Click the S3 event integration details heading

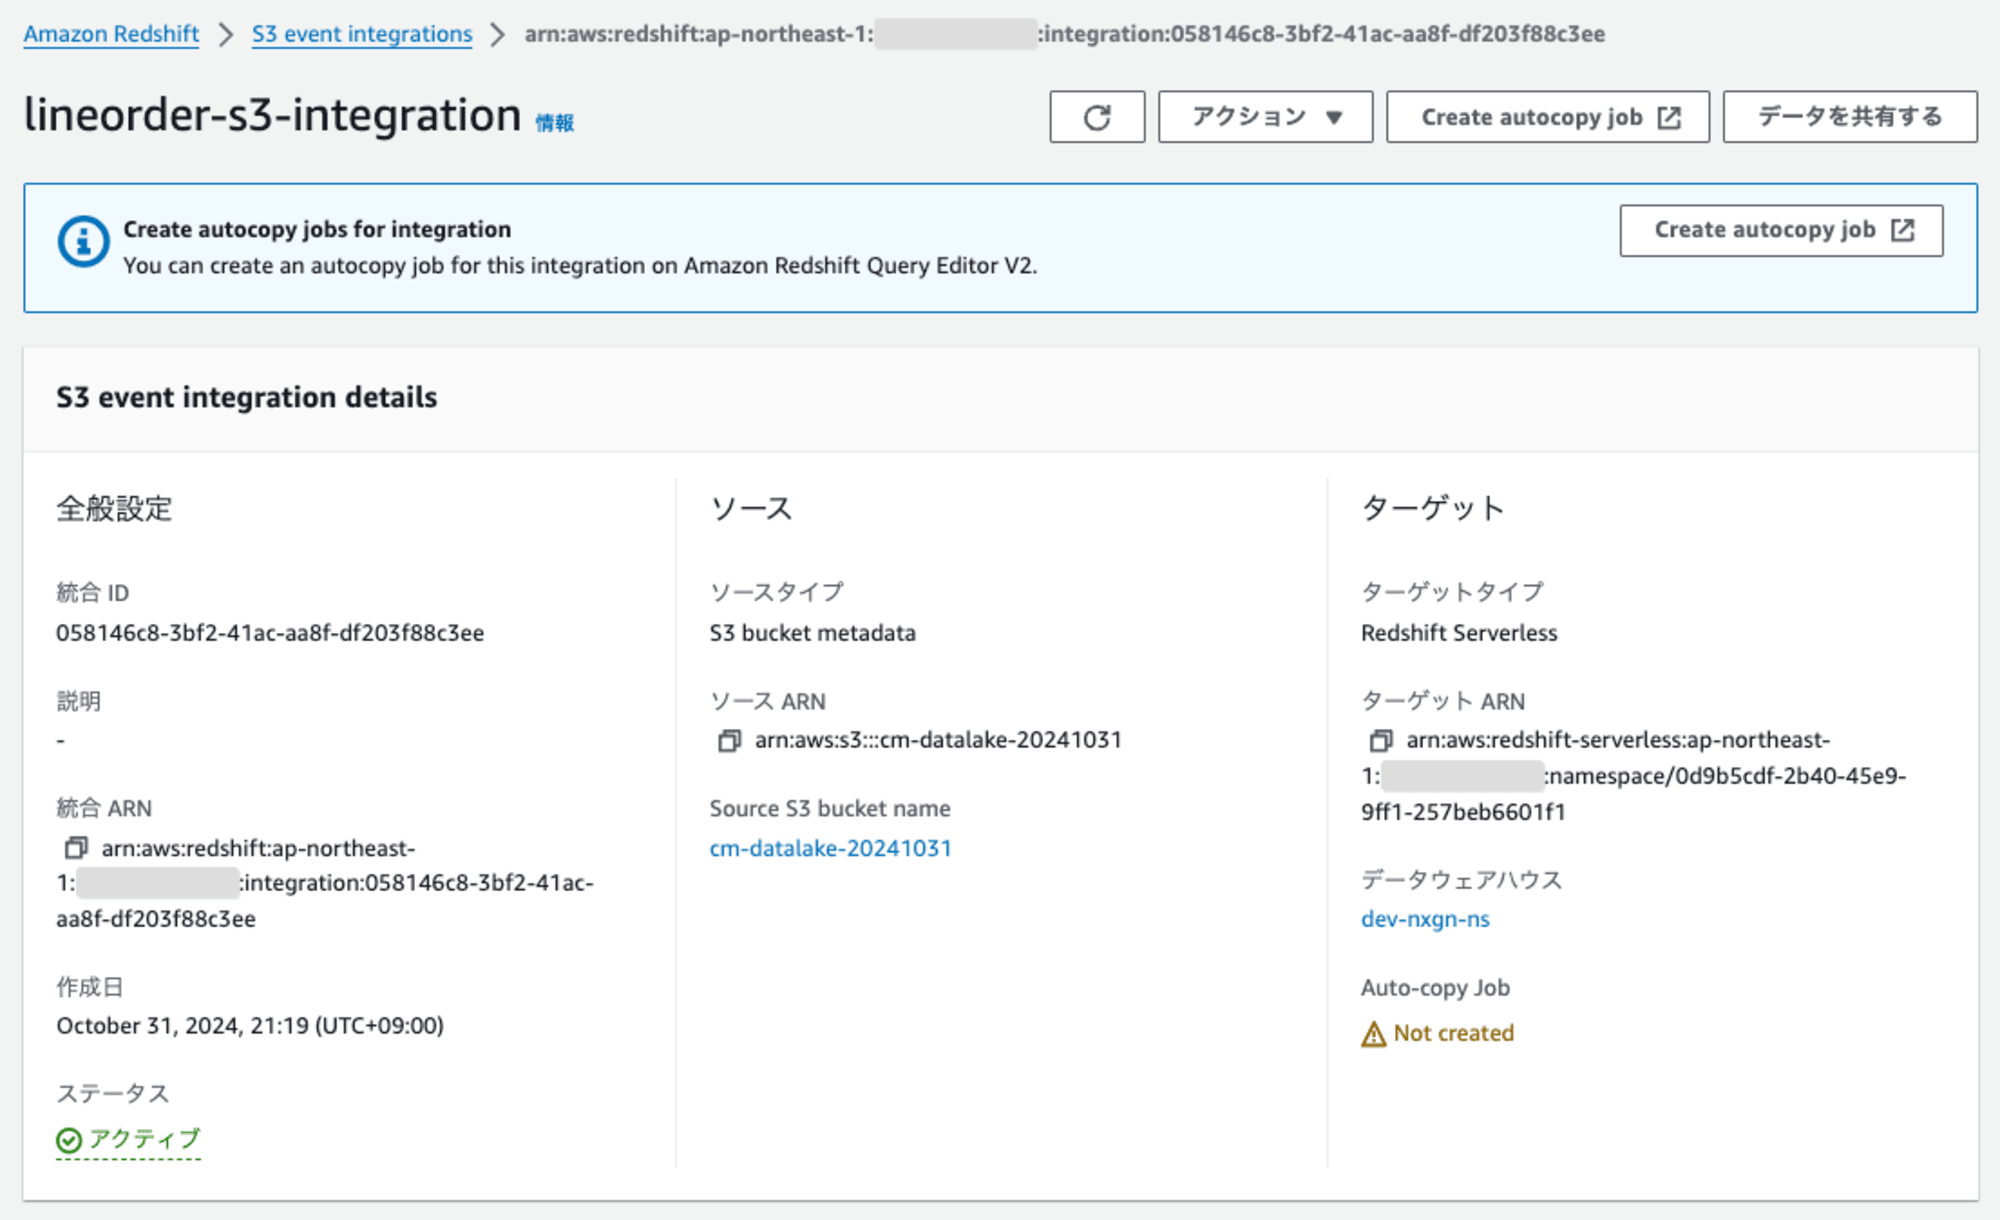pyautogui.click(x=247, y=397)
